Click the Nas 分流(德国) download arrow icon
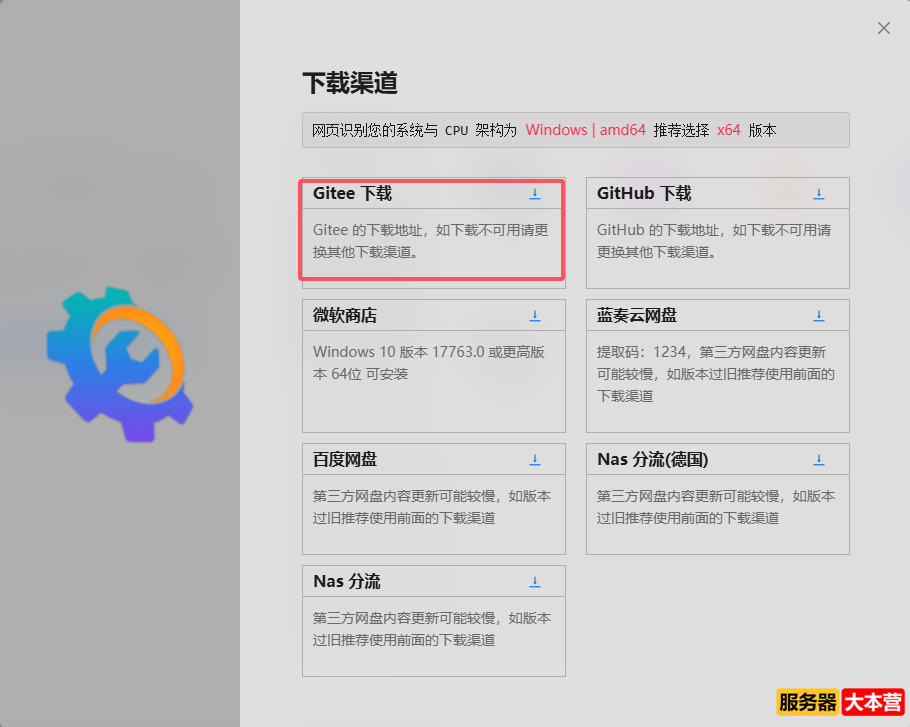 point(818,460)
